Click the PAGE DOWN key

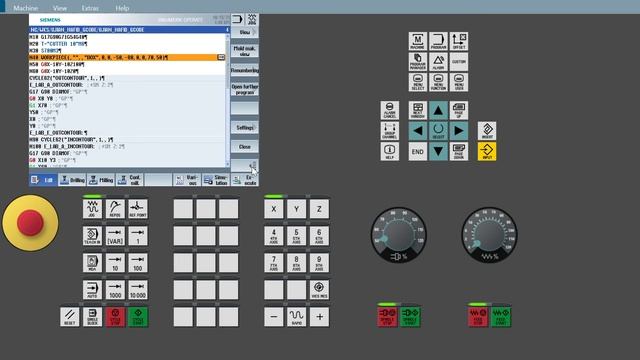tap(459, 151)
